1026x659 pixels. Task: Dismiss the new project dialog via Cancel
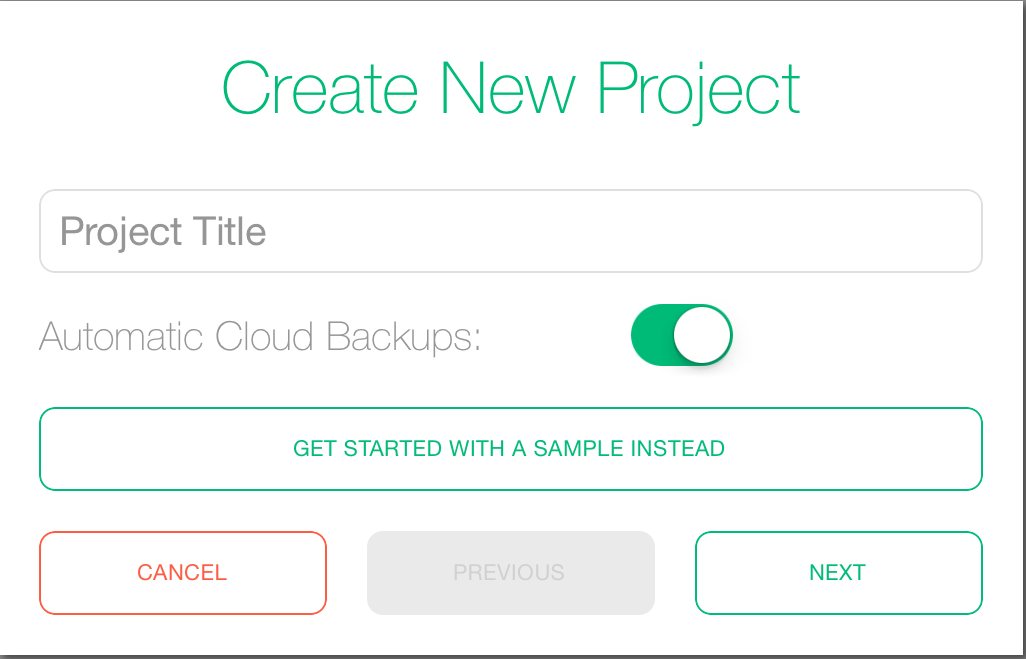[182, 573]
